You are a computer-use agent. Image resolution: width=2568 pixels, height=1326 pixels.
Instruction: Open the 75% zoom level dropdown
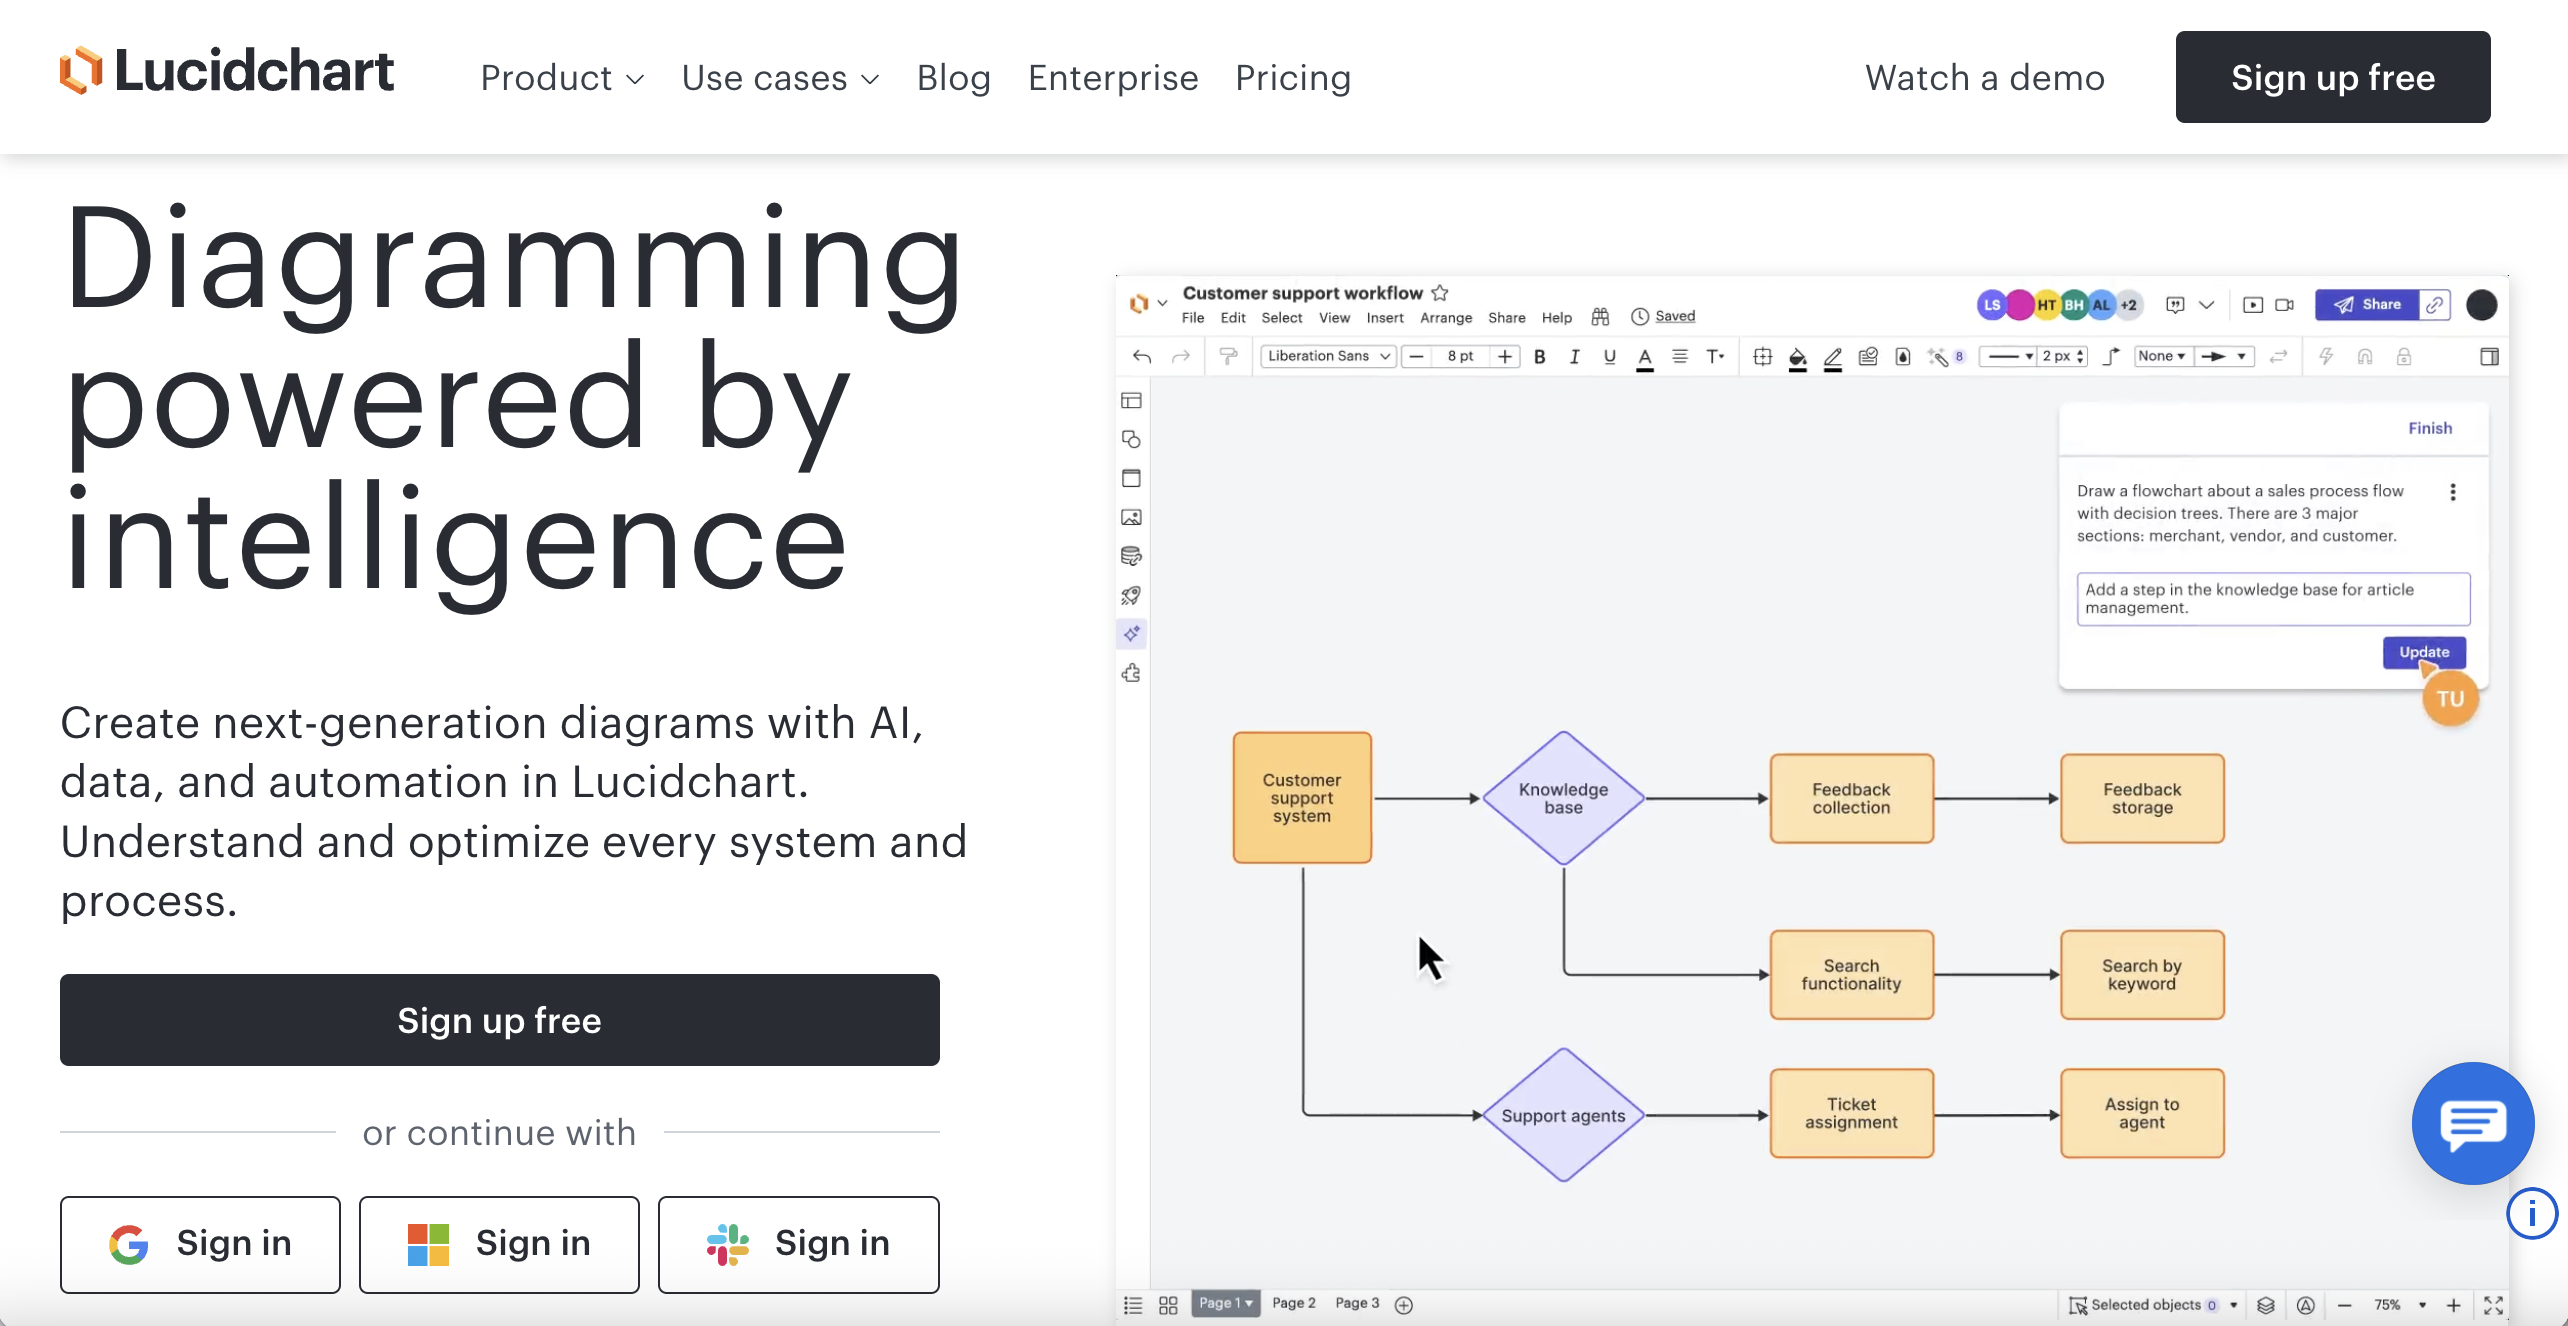pos(2400,1305)
